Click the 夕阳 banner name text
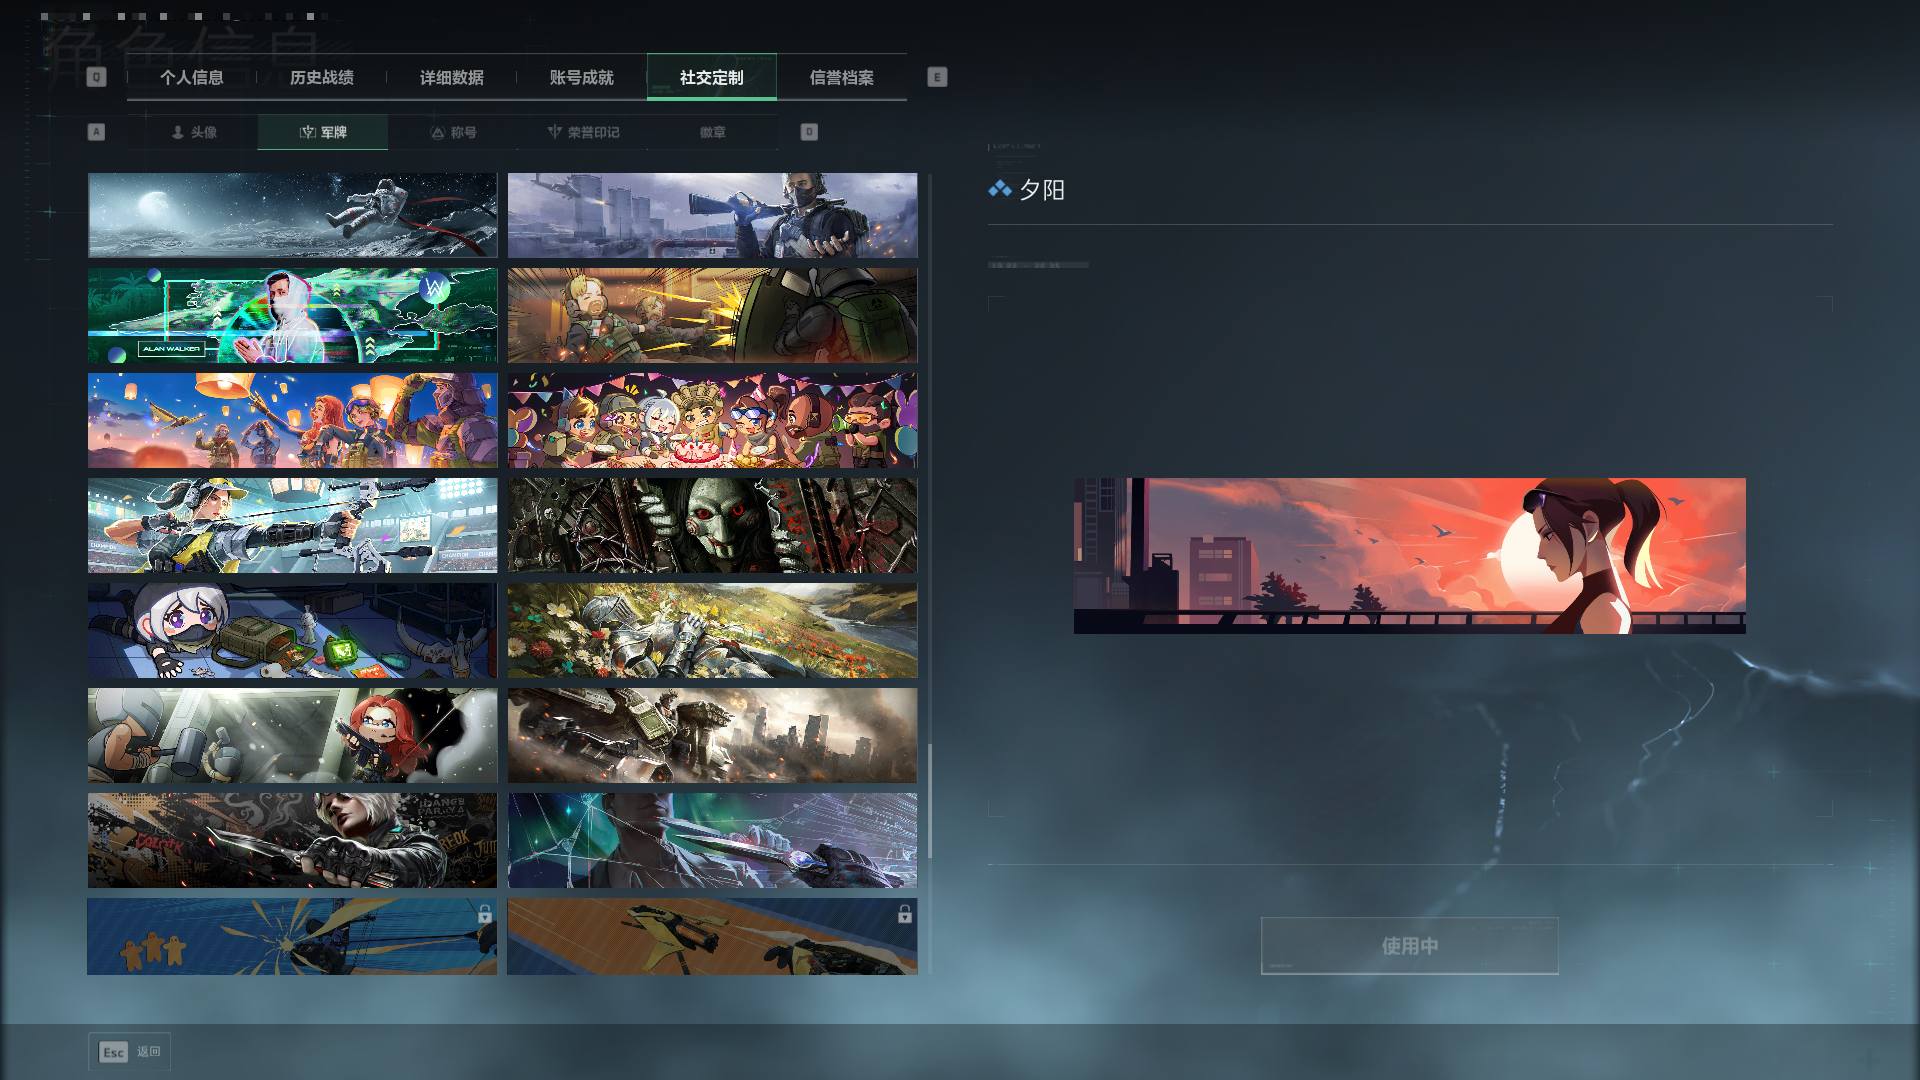The image size is (1920, 1080). click(1041, 190)
